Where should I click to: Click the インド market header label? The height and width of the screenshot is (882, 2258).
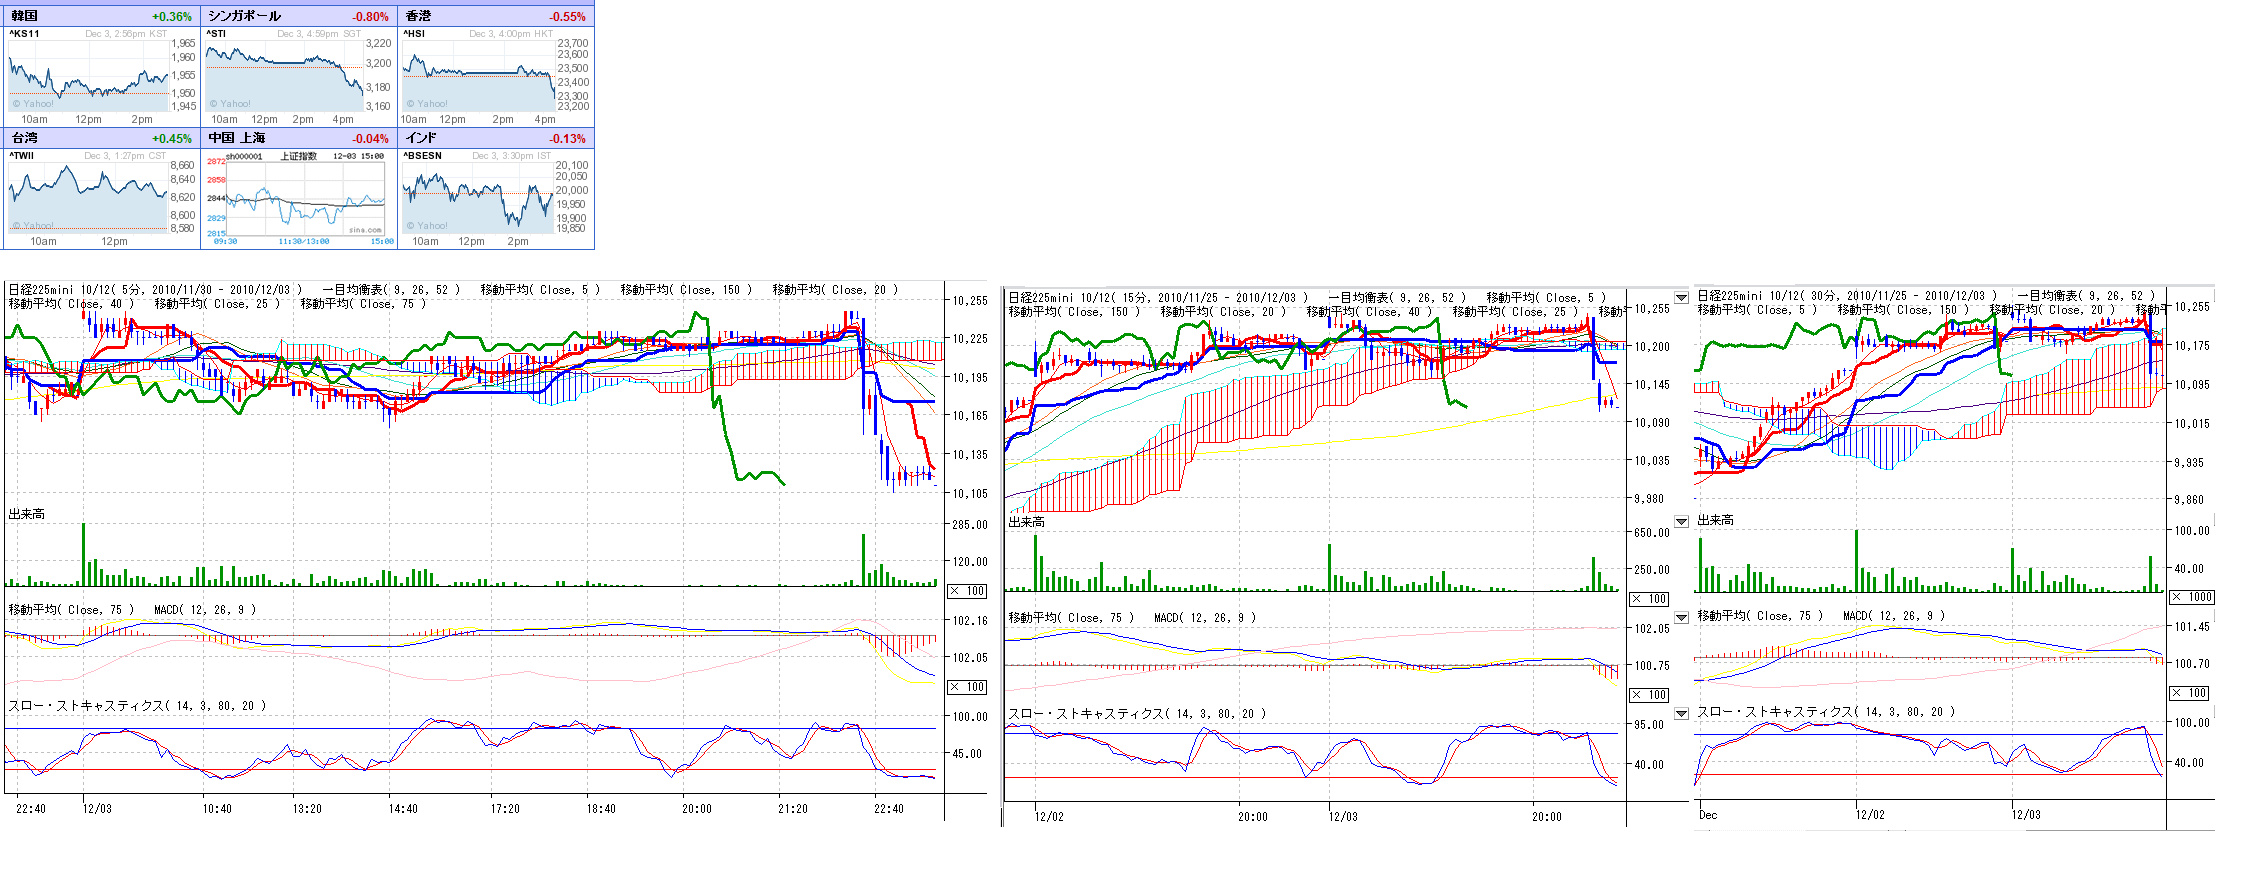coord(421,138)
